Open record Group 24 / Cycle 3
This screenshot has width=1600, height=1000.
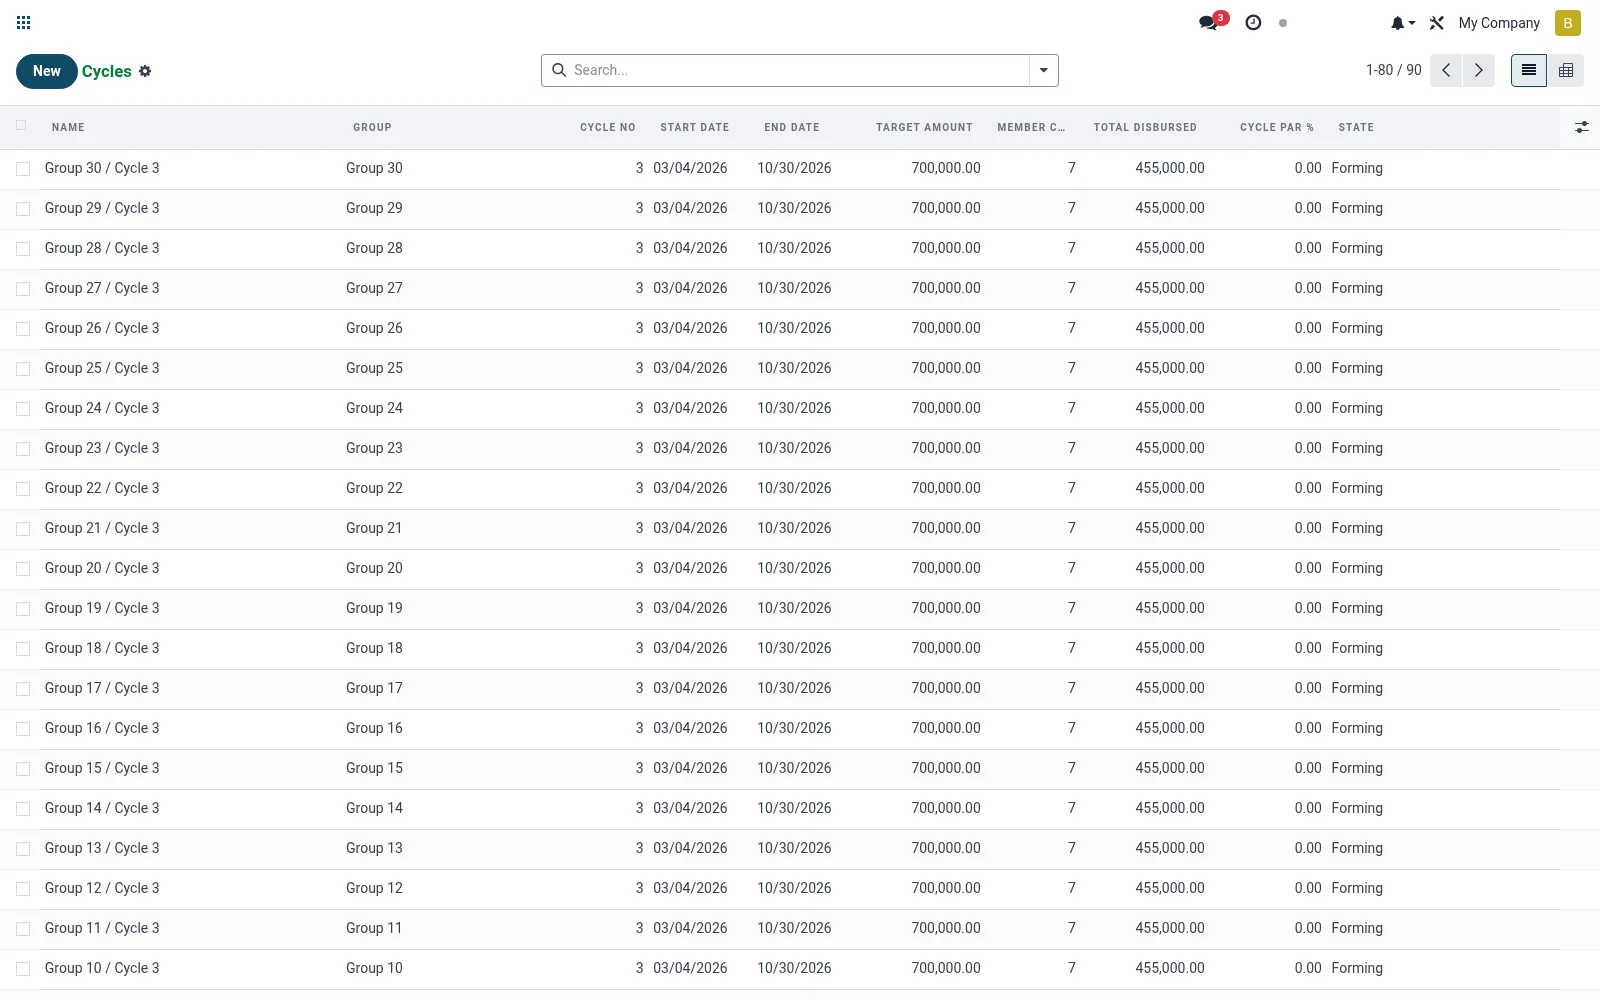point(102,408)
